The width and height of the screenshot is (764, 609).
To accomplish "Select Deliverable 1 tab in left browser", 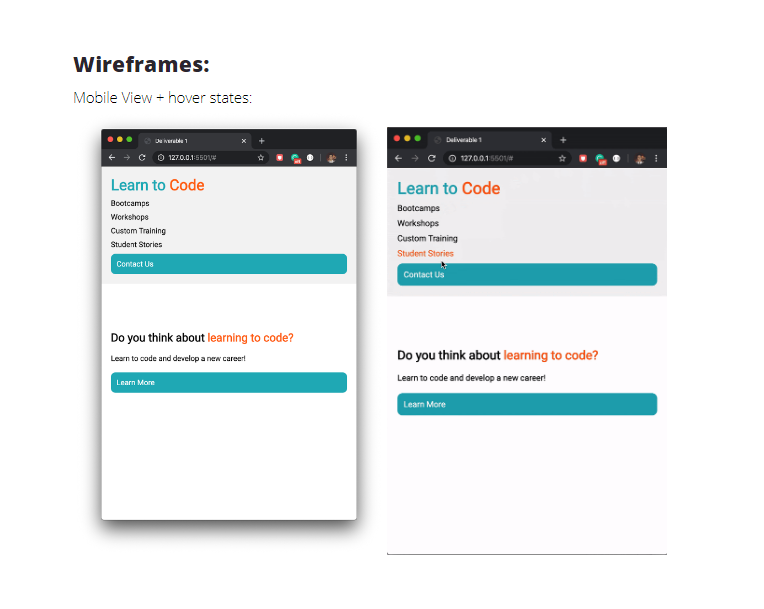I will [x=195, y=141].
